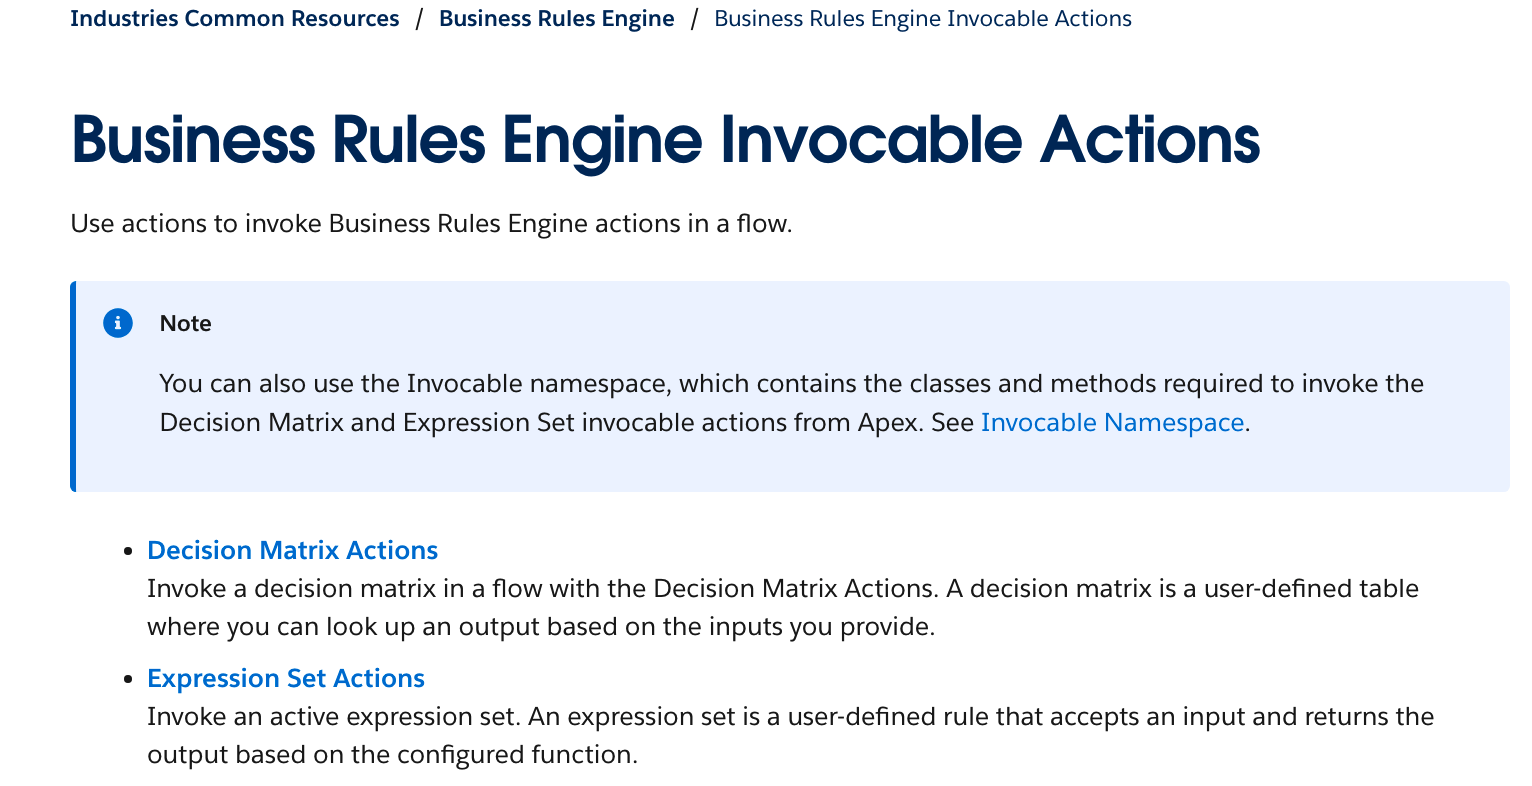The height and width of the screenshot is (786, 1532).
Task: Follow the Decision Matrix Actions link
Action: [292, 550]
